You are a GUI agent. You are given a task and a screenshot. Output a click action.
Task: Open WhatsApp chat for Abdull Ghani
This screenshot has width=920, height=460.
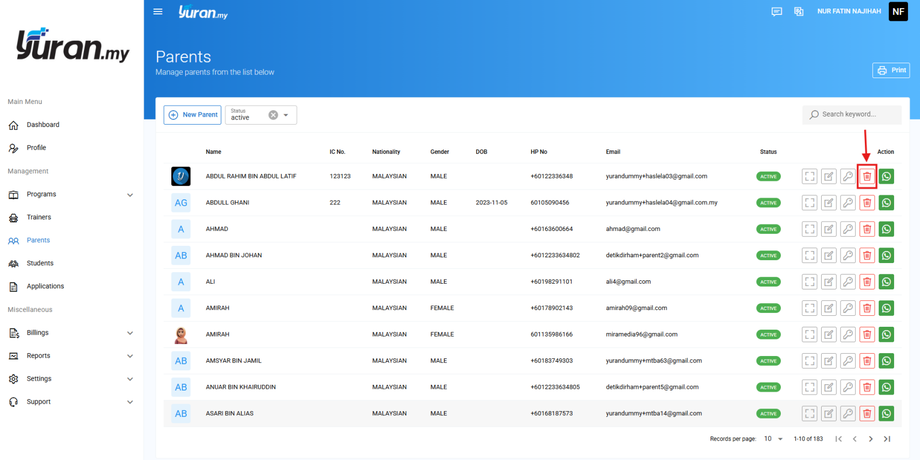[x=886, y=203]
